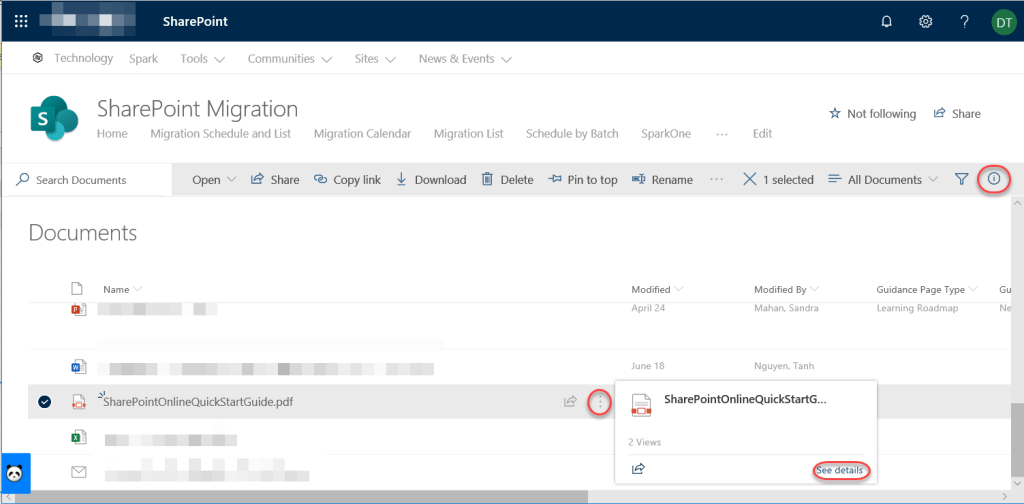Delete the selected document
Screen dimensions: 1024x504
tap(507, 180)
